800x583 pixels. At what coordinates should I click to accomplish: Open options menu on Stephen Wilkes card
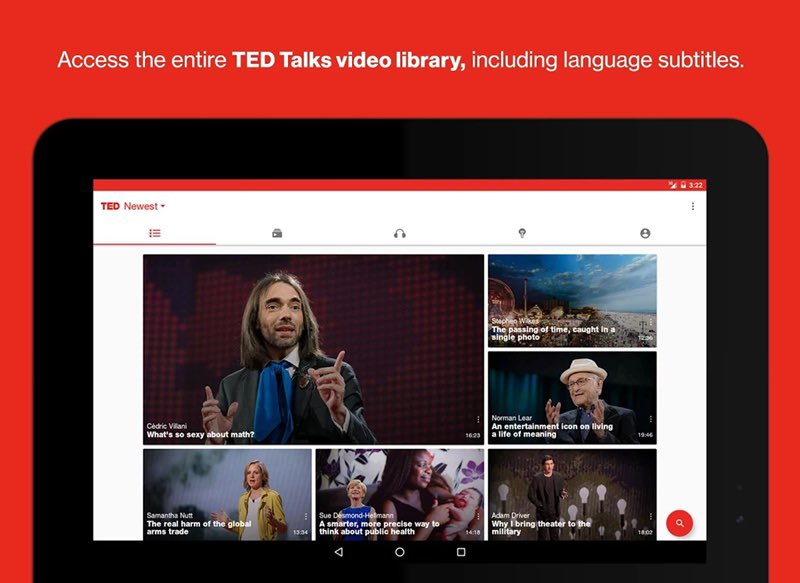click(x=651, y=322)
